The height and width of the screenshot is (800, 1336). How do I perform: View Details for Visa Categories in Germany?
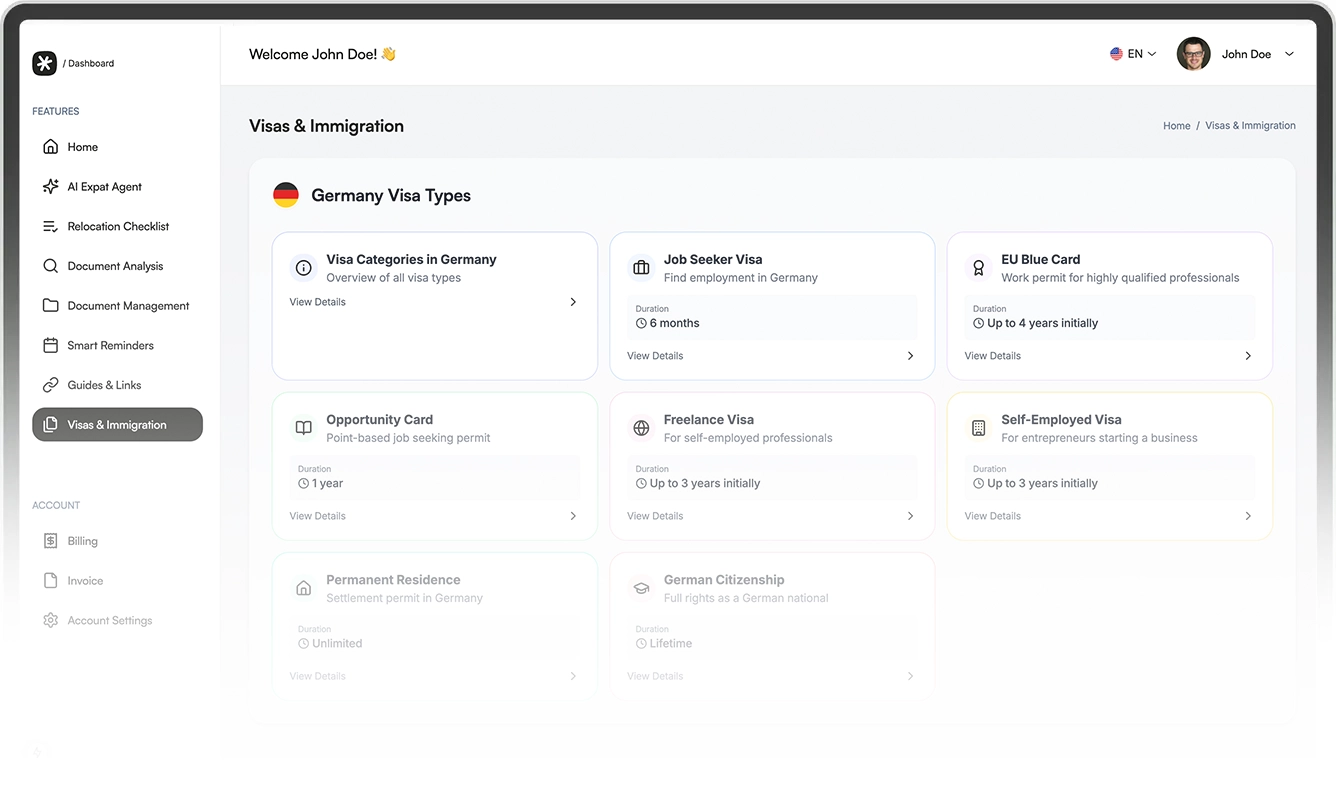[x=318, y=302]
